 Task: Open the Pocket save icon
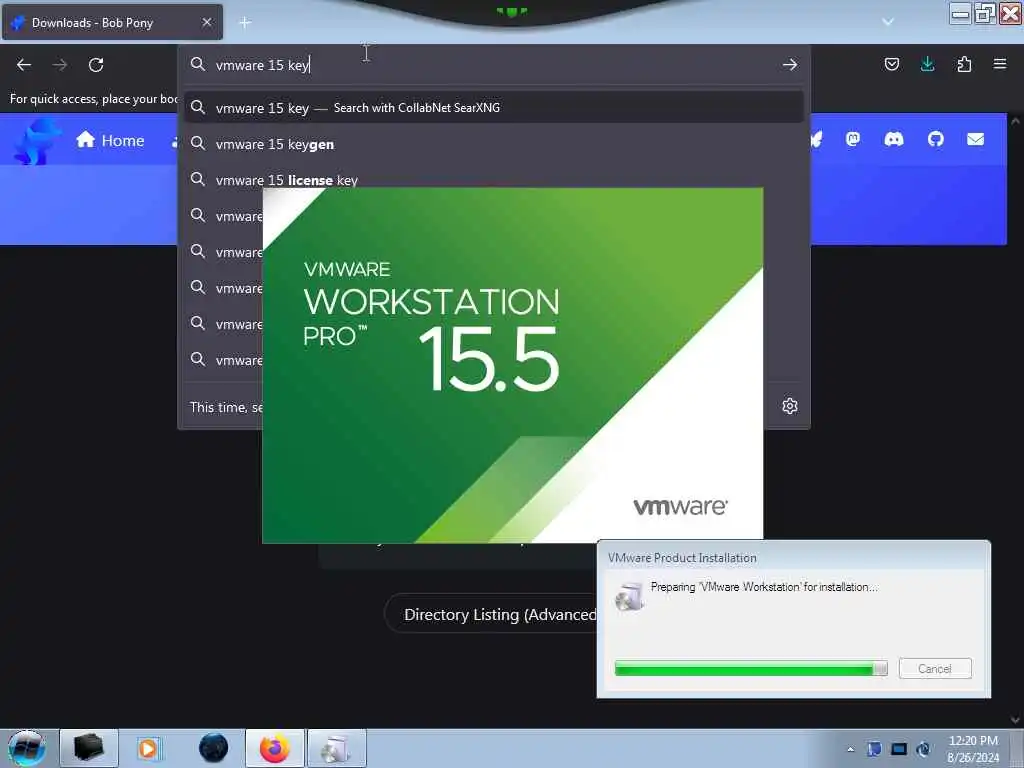pos(891,64)
